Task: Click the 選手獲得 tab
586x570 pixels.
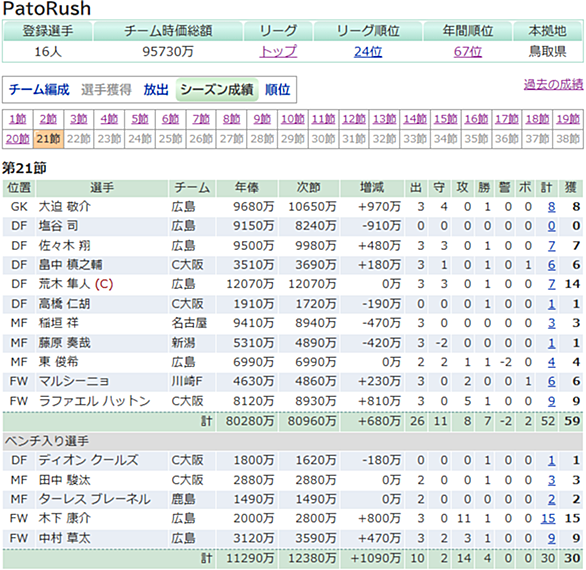Action: tap(106, 90)
